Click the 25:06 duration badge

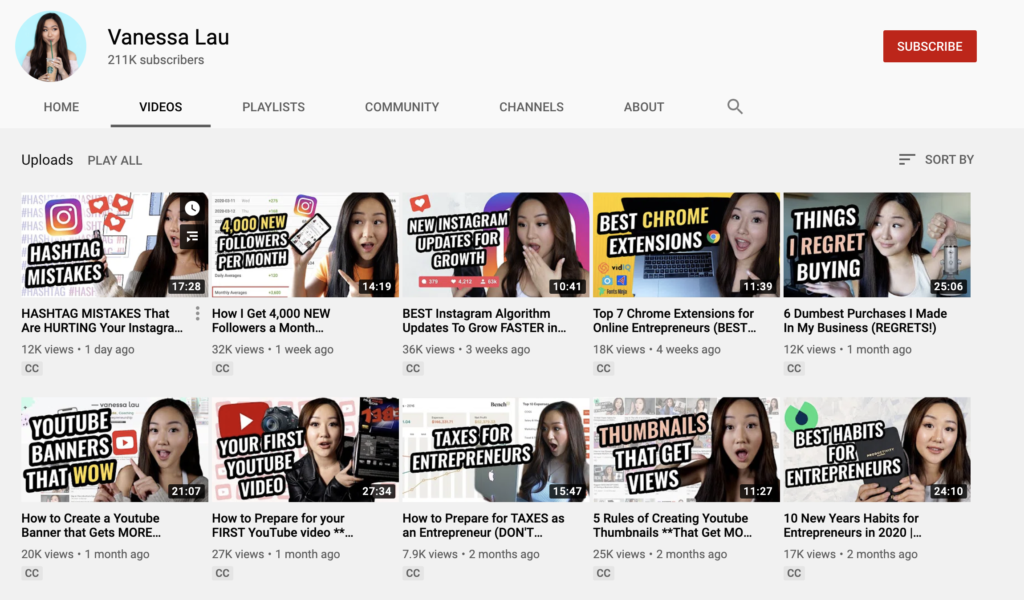click(x=948, y=287)
